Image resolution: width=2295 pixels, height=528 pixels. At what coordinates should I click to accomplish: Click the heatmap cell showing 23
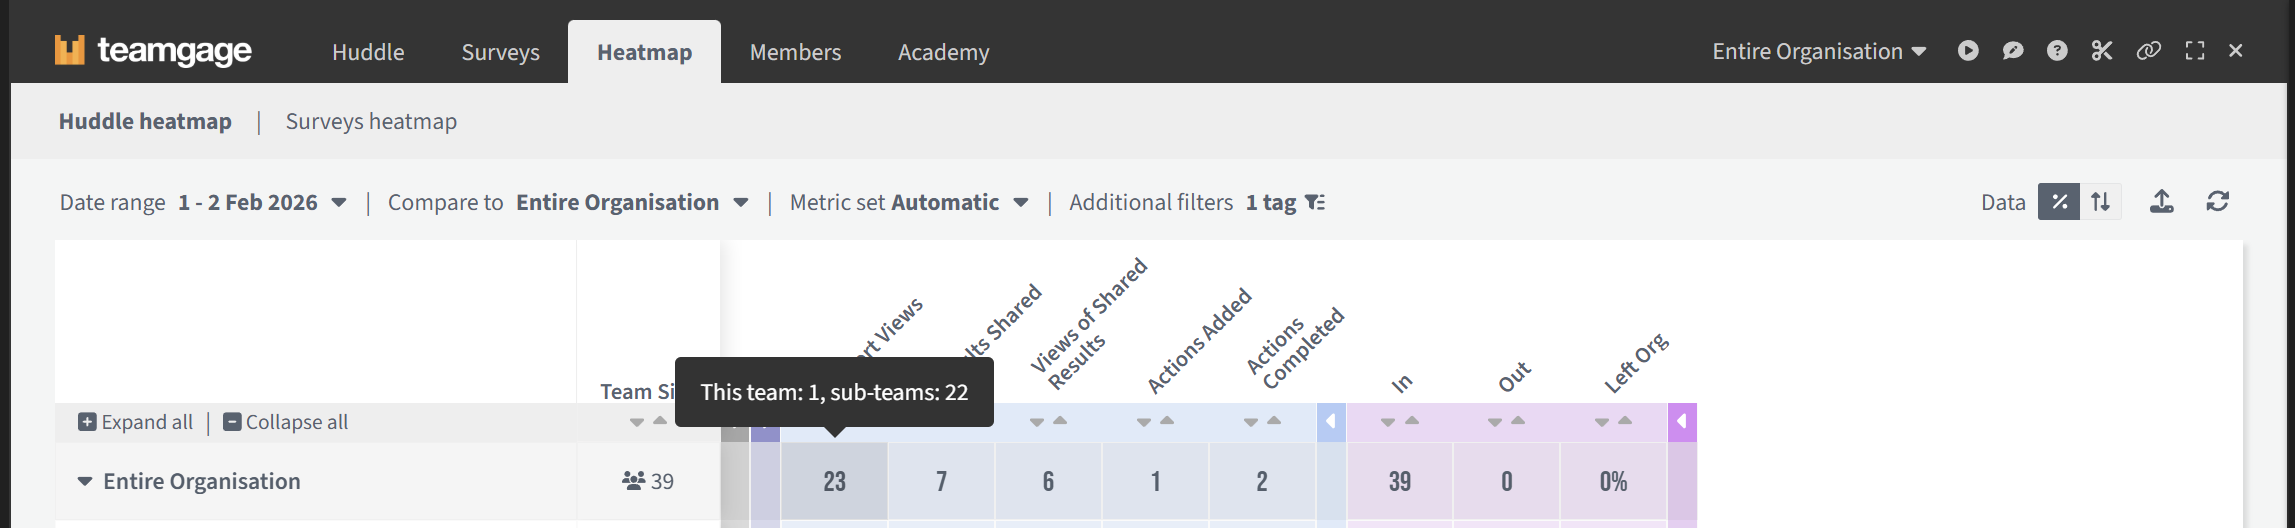pos(834,482)
